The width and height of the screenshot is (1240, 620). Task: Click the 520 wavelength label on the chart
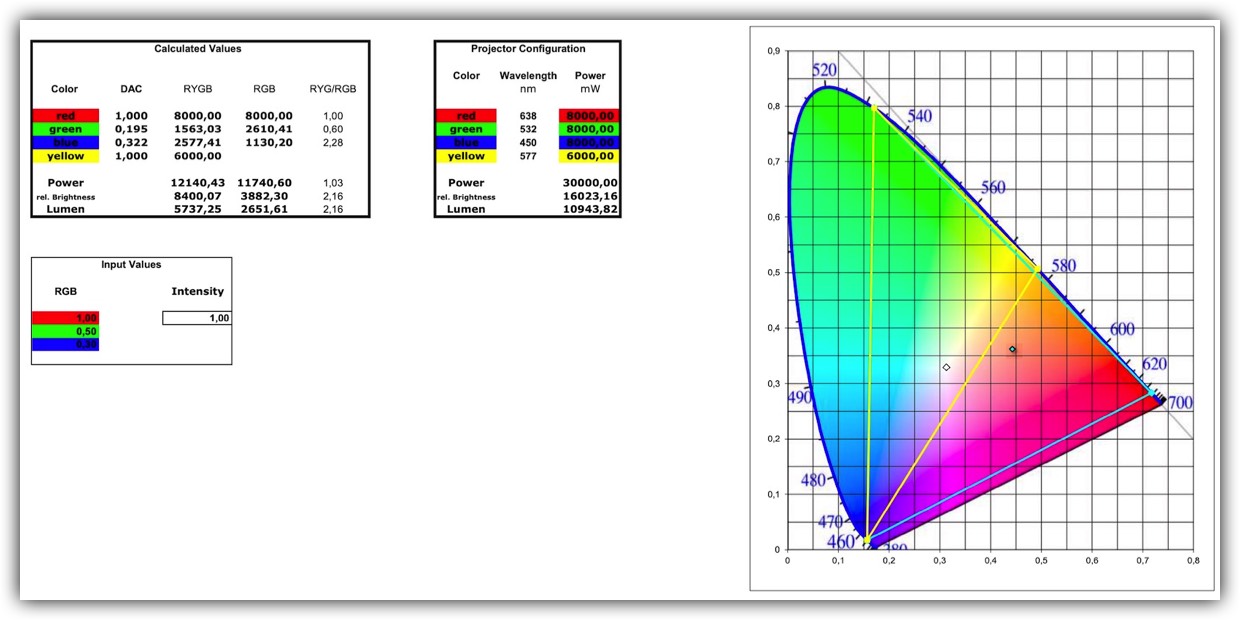click(824, 70)
